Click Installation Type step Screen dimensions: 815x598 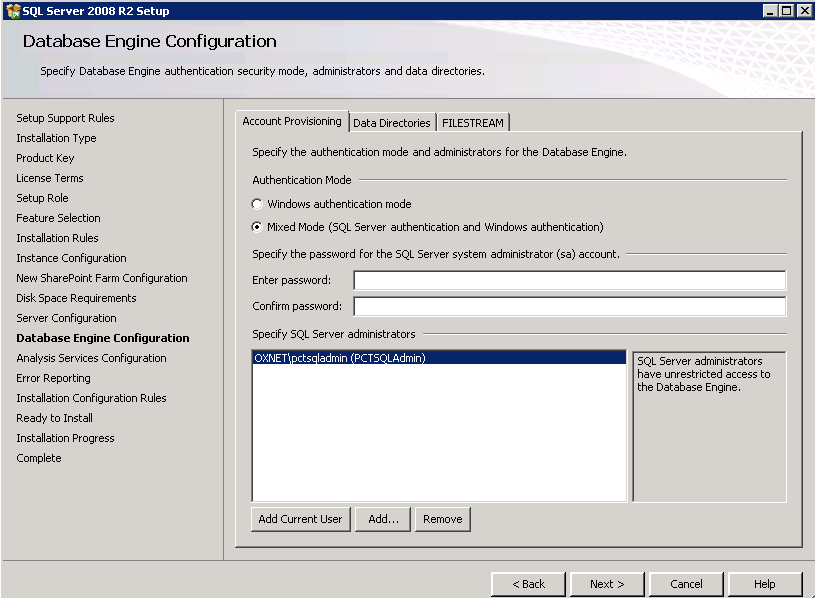pyautogui.click(x=56, y=138)
